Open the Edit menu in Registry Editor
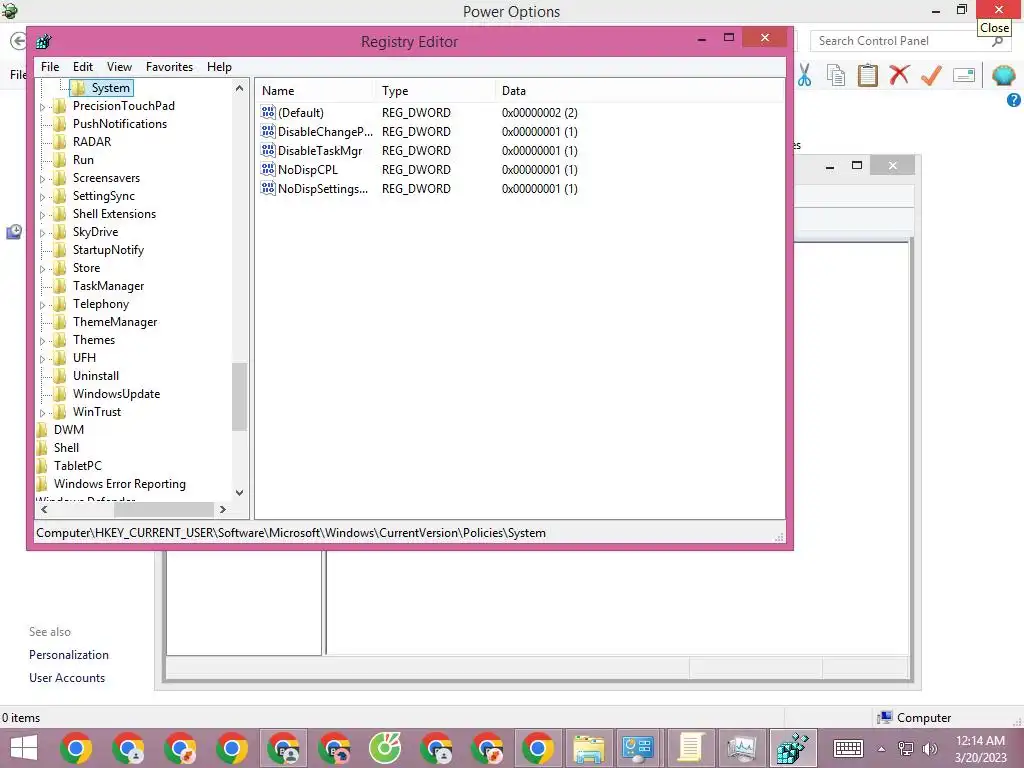The image size is (1024, 768). [x=82, y=67]
